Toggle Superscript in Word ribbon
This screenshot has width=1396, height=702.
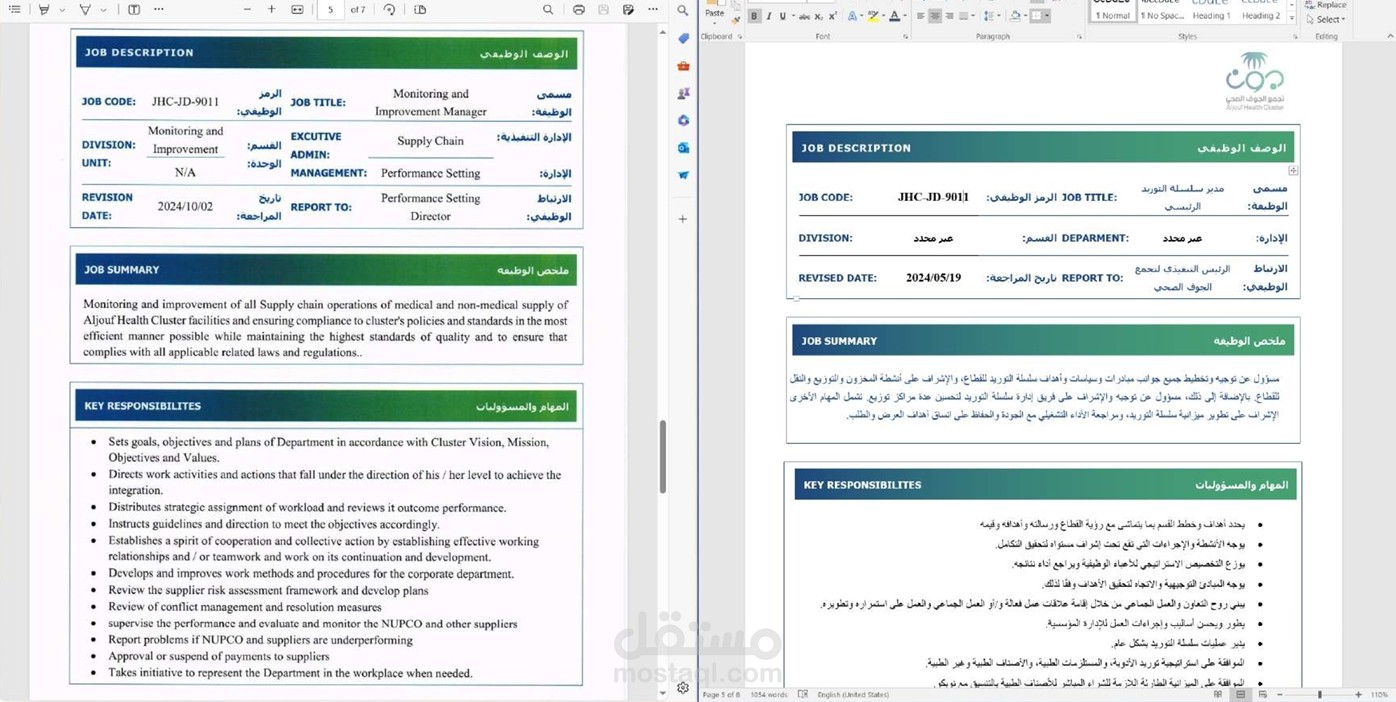pyautogui.click(x=832, y=16)
